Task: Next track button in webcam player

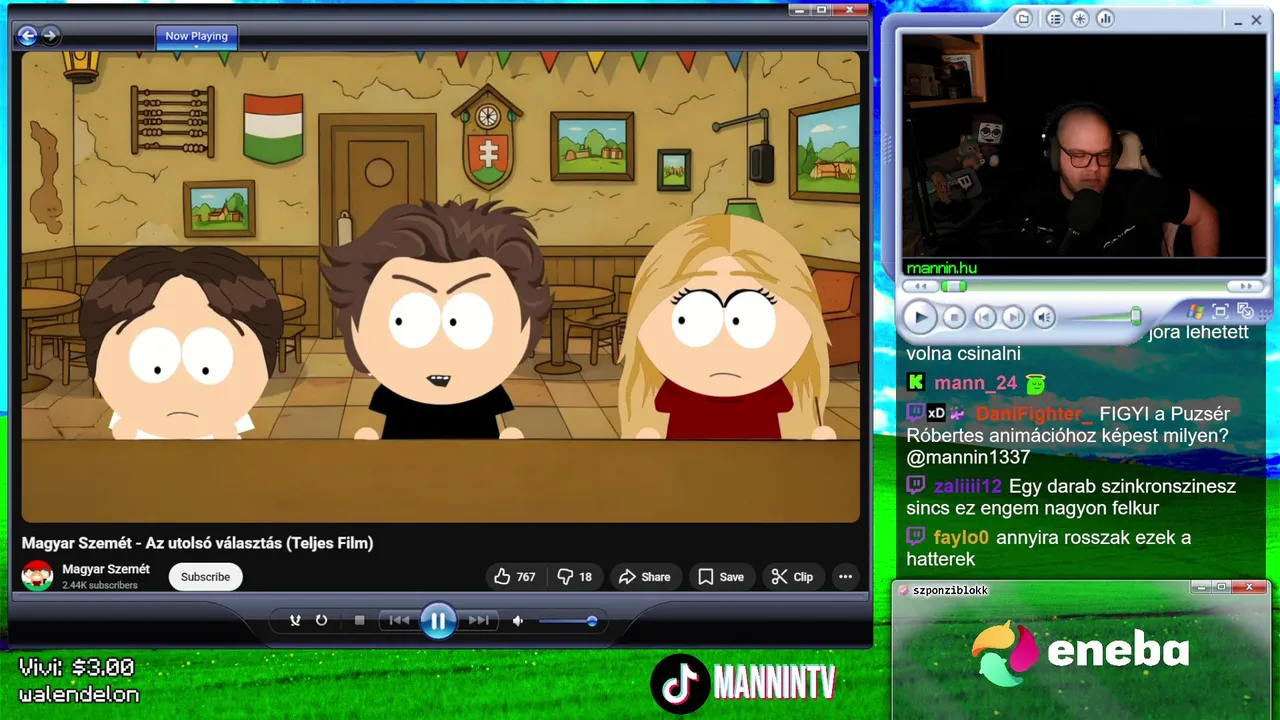Action: pos(1014,318)
